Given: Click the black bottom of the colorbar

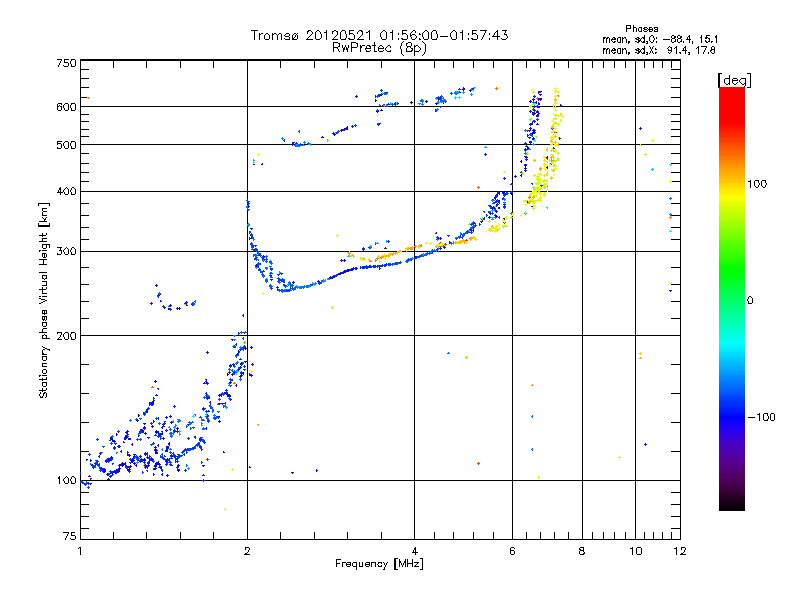Looking at the screenshot, I should pyautogui.click(x=732, y=503).
